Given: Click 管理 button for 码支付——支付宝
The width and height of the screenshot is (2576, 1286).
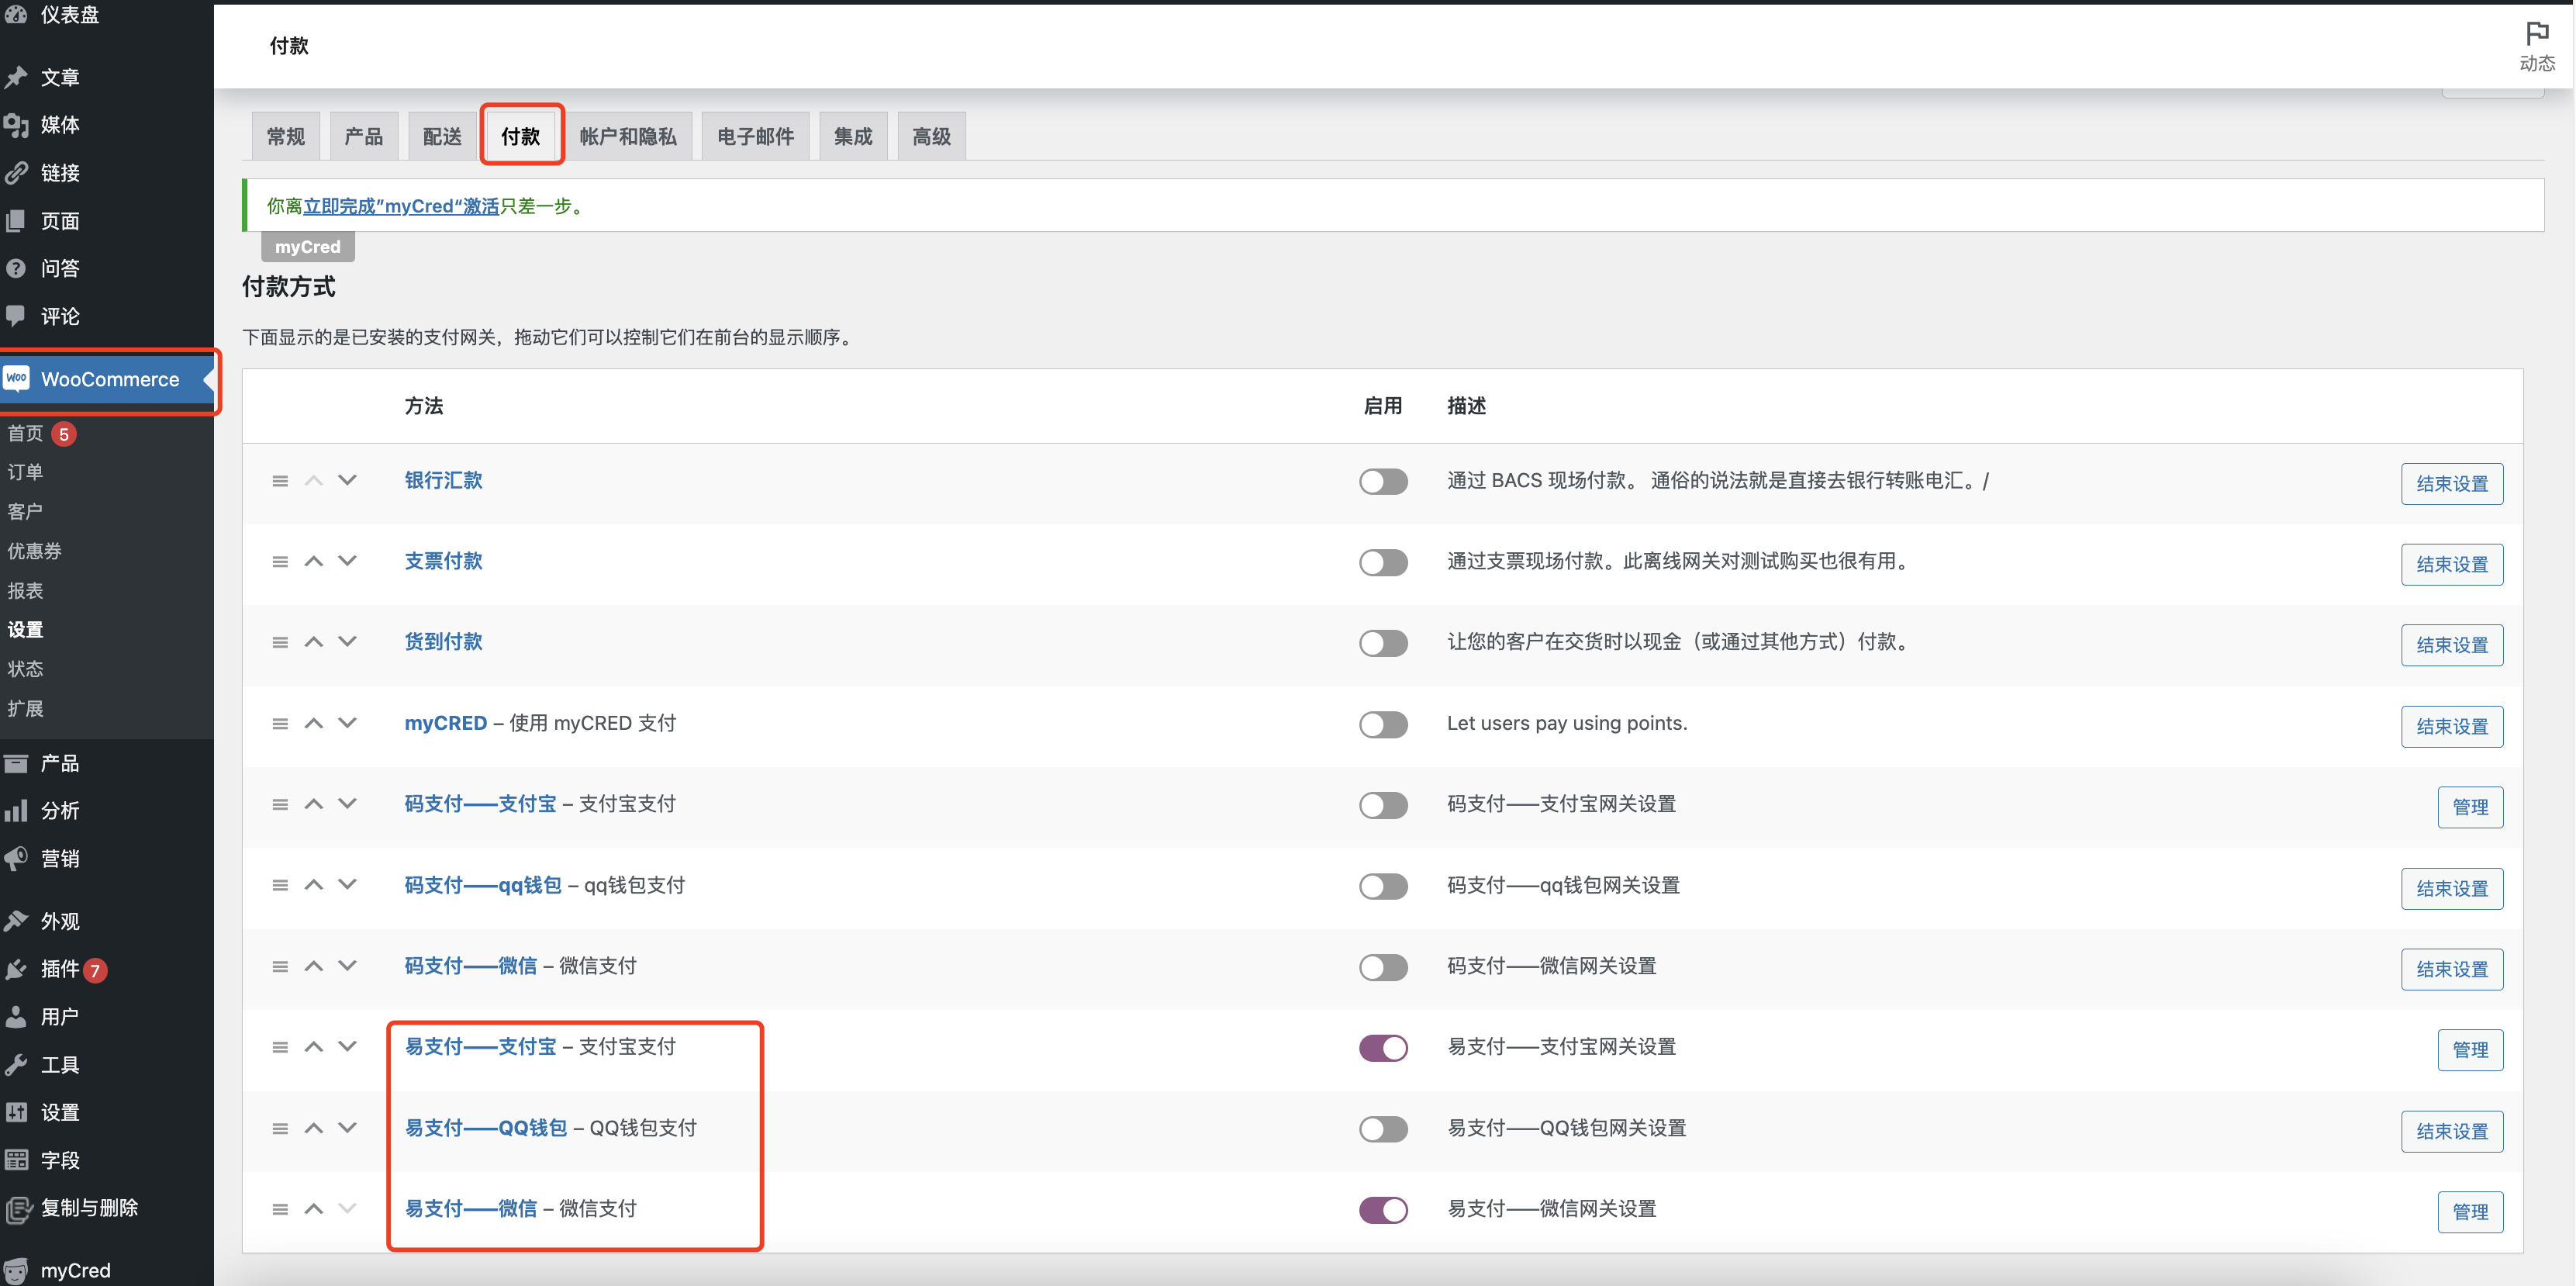Looking at the screenshot, I should pyautogui.click(x=2470, y=807).
